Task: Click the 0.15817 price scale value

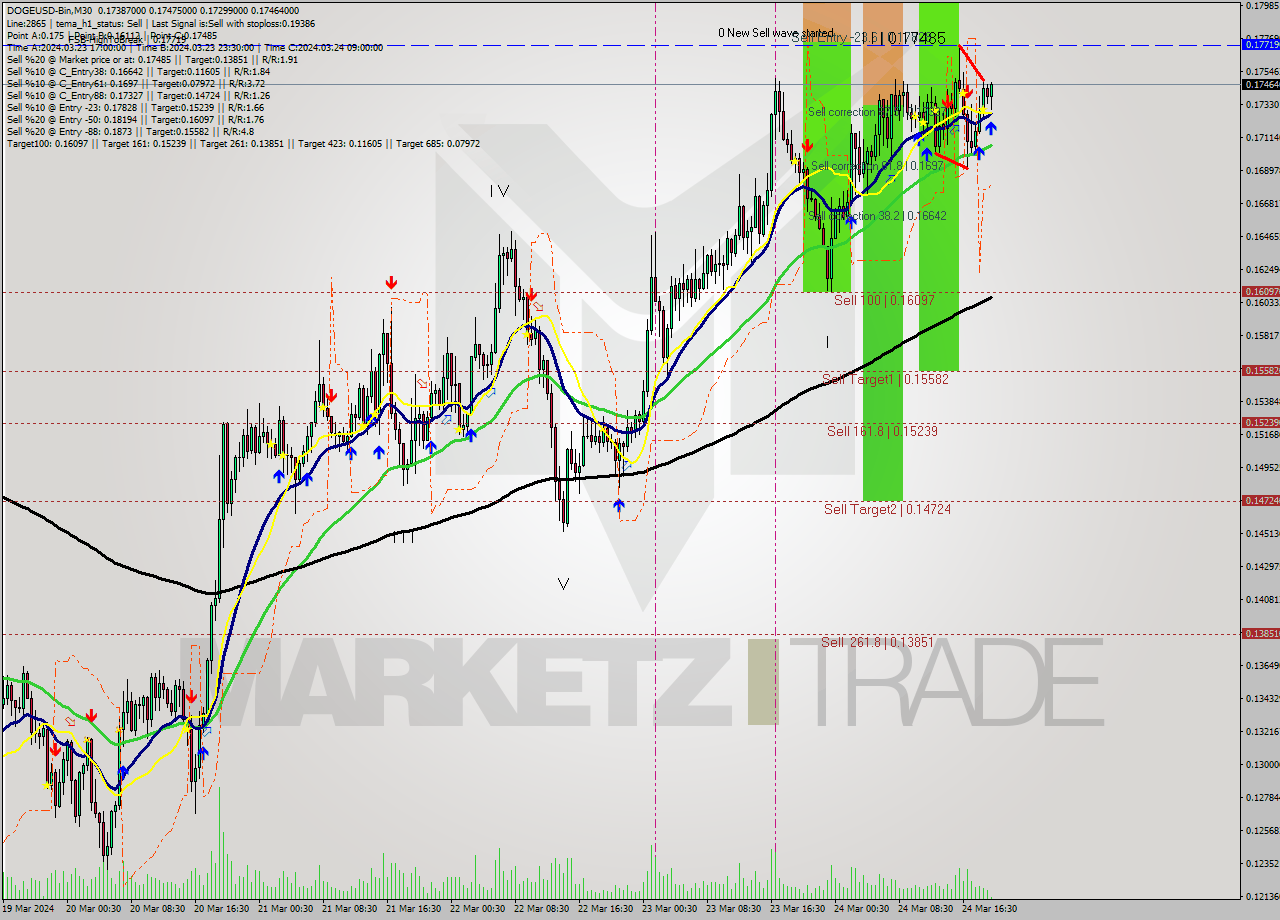Action: 1262,335
